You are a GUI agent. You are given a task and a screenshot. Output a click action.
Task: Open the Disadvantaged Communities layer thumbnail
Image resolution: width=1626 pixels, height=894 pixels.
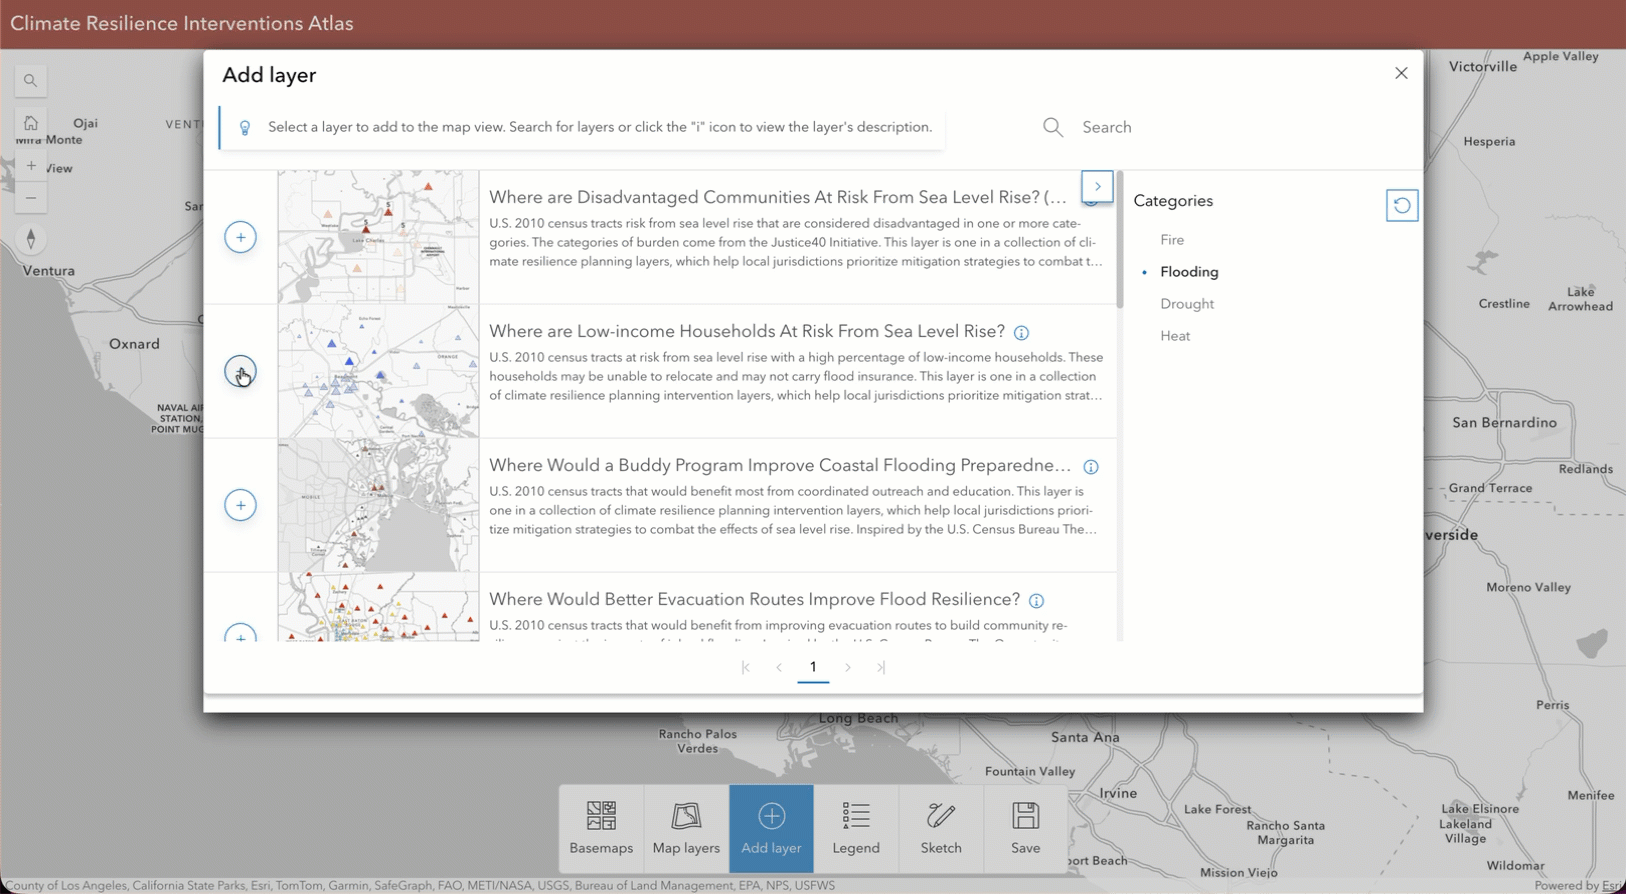[x=378, y=237]
